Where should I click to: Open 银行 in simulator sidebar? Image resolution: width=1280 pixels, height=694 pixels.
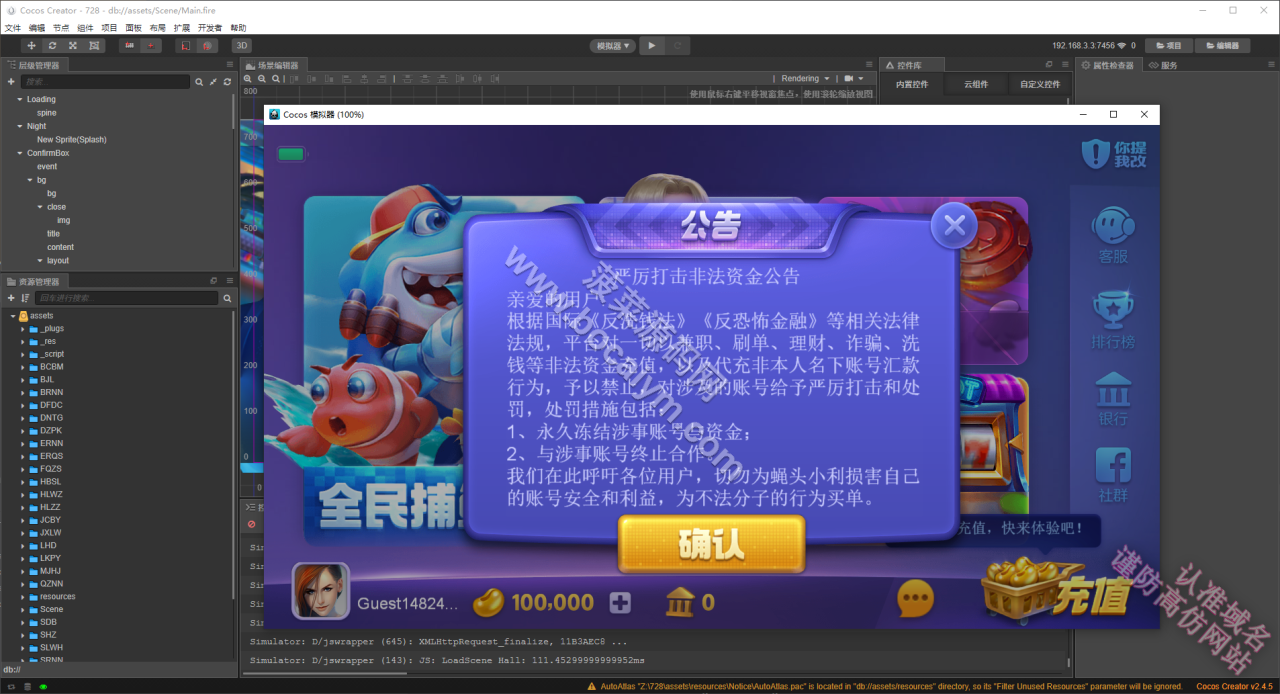click(1113, 398)
